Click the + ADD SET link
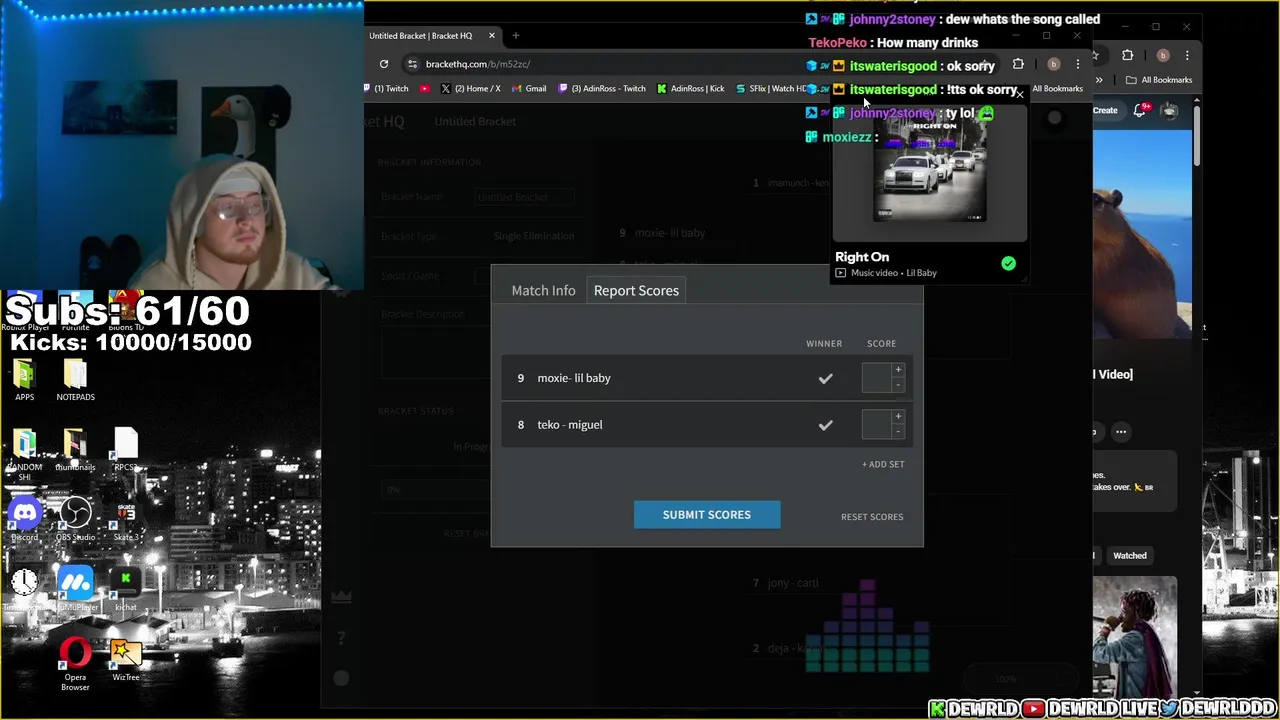This screenshot has height=720, width=1280. pyautogui.click(x=883, y=464)
